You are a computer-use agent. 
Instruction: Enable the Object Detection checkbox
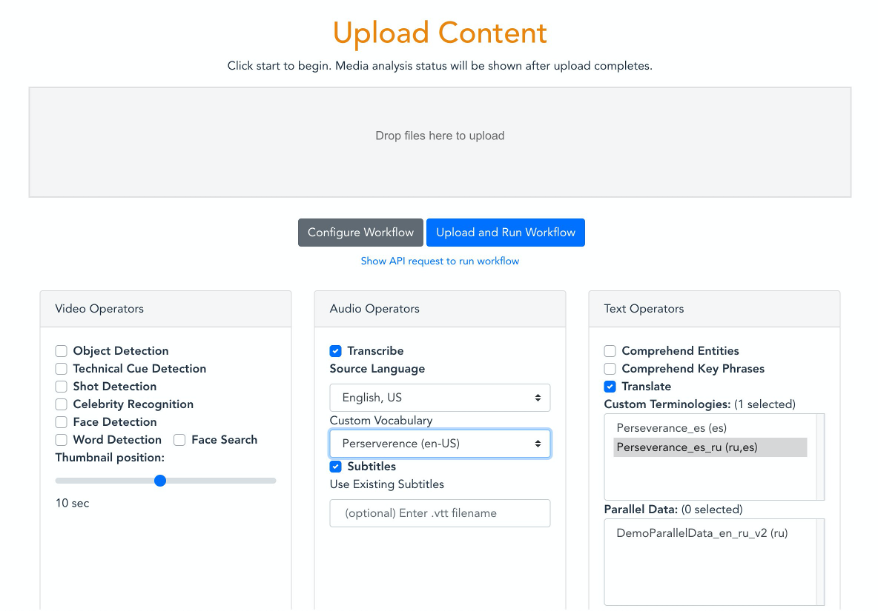pyautogui.click(x=61, y=351)
